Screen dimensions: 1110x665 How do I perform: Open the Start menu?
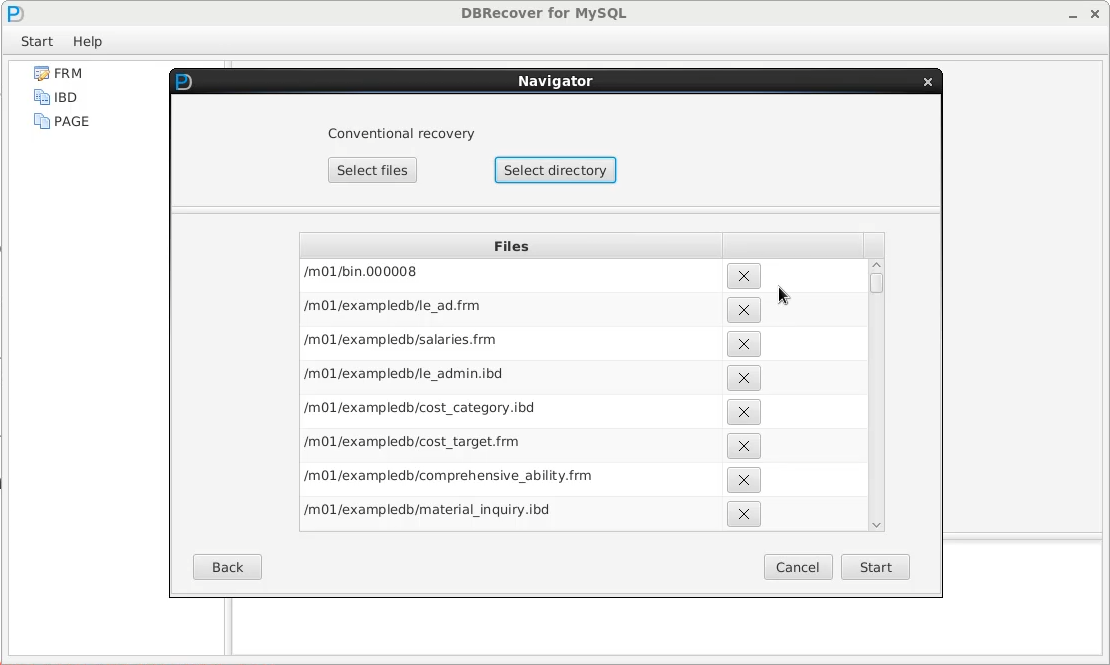pyautogui.click(x=37, y=41)
